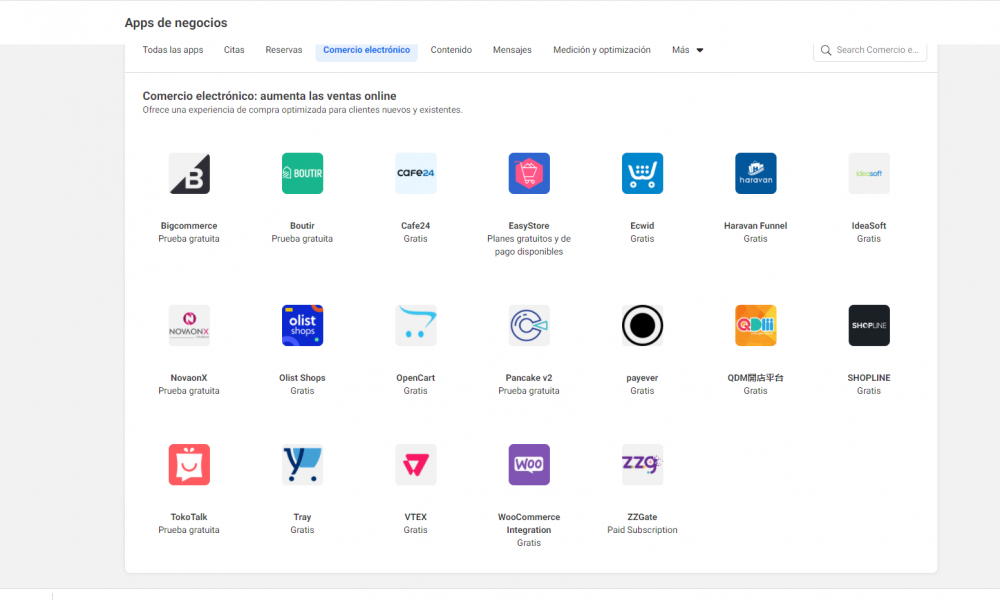Click the SHOPLINE app name
The image size is (1000, 600).
point(869,377)
